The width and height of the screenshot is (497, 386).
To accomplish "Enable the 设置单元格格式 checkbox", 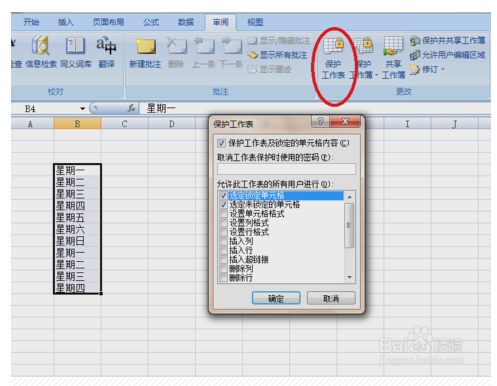I will click(x=223, y=214).
